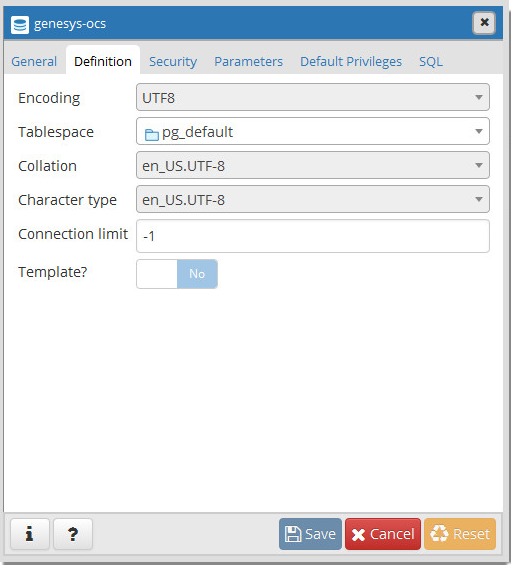Image resolution: width=511 pixels, height=565 pixels.
Task: Switch to the Parameters tab
Action: tap(249, 61)
